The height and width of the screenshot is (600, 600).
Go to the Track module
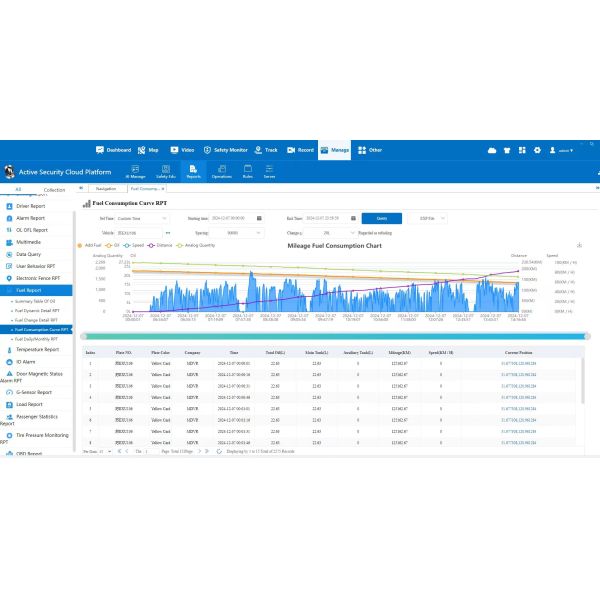266,149
